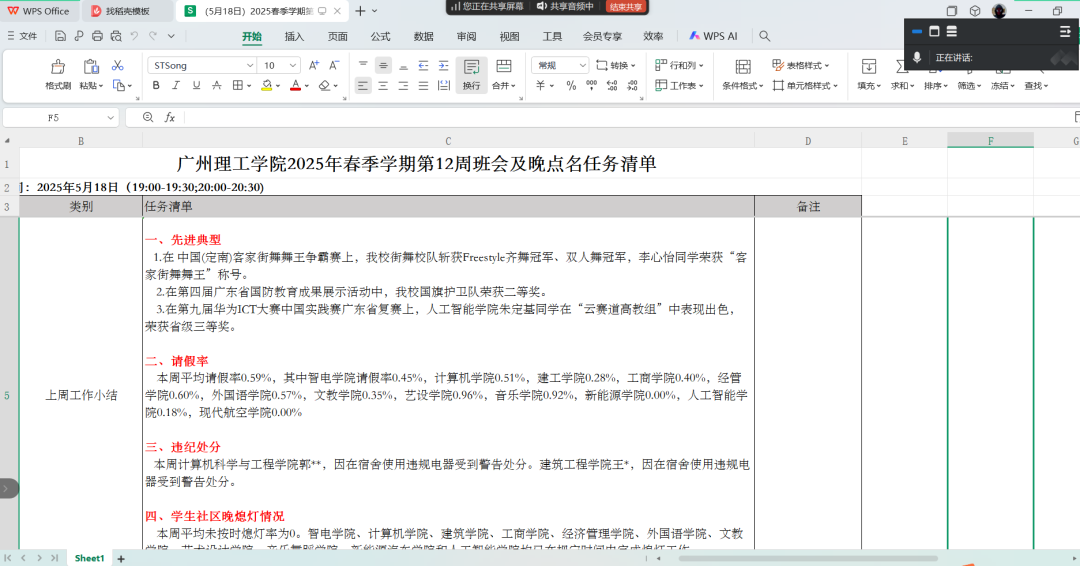
Task: Click the percent style icon
Action: (571, 86)
